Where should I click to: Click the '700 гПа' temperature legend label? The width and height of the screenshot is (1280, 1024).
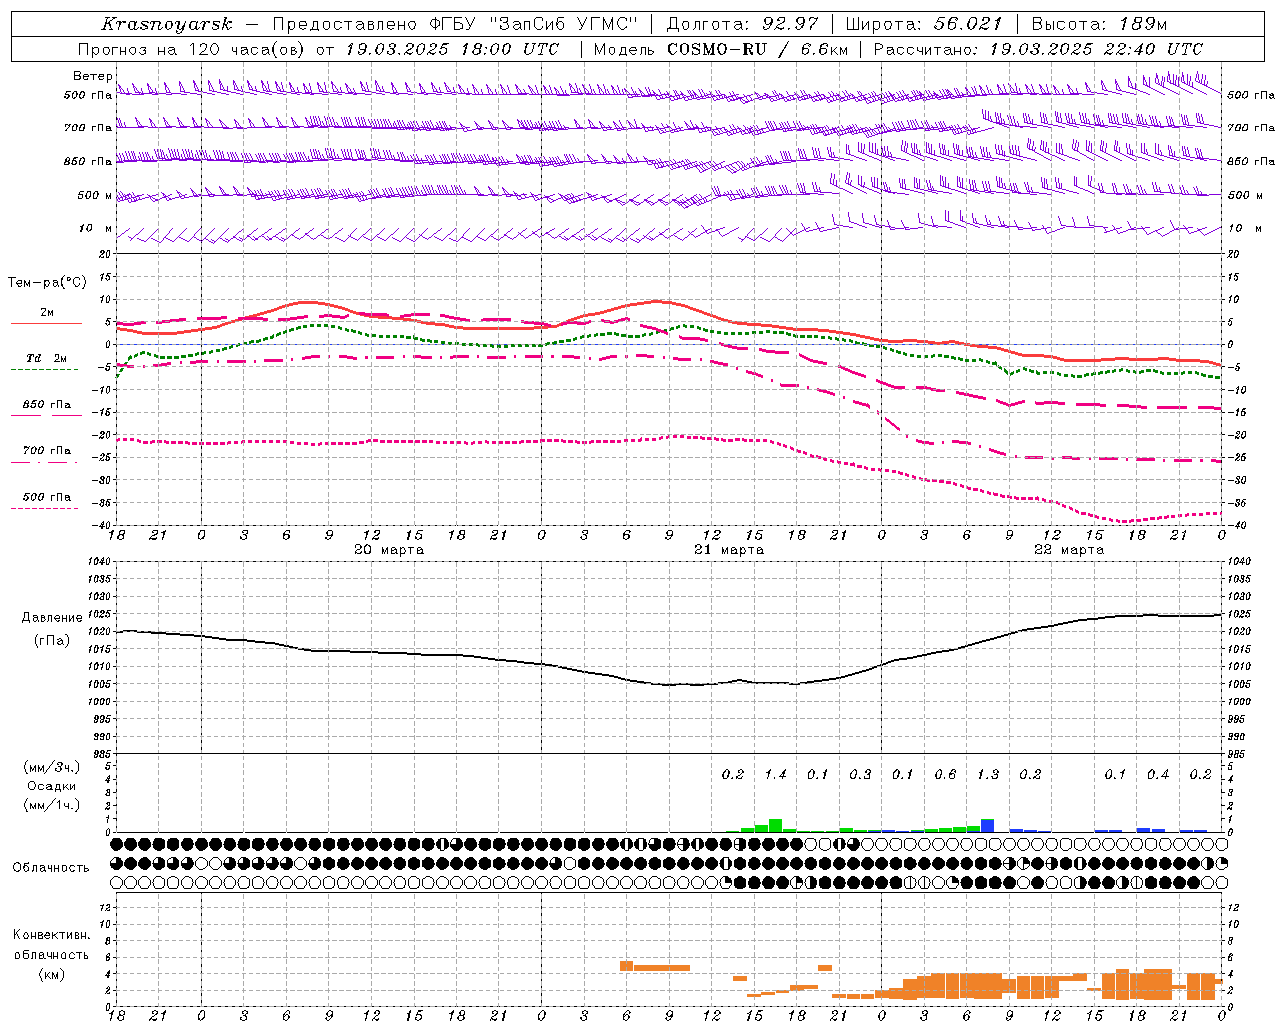point(47,450)
